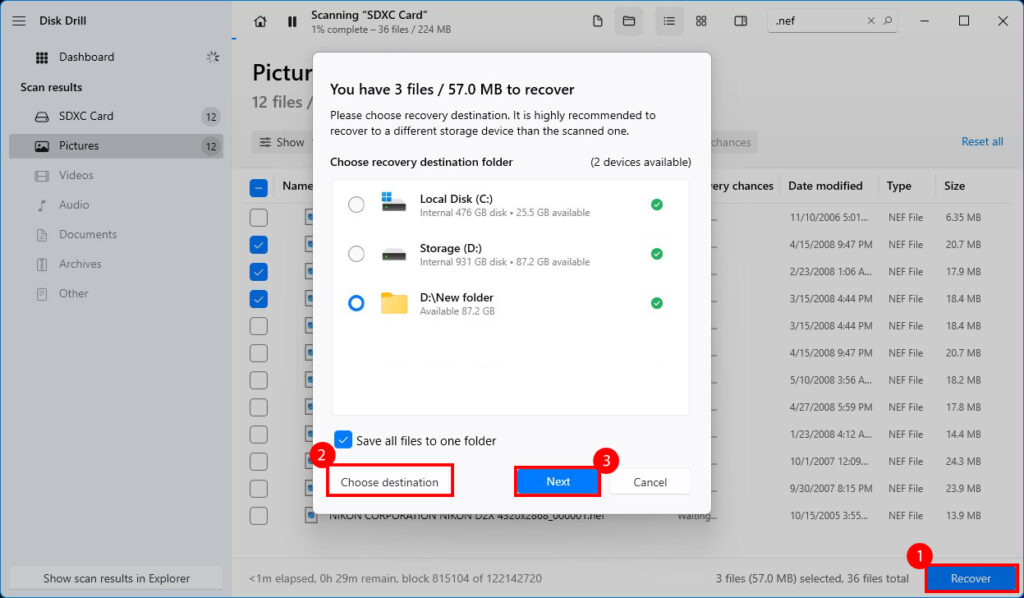Select D:\New folder as recovery destination
1024x598 pixels.
[x=356, y=303]
